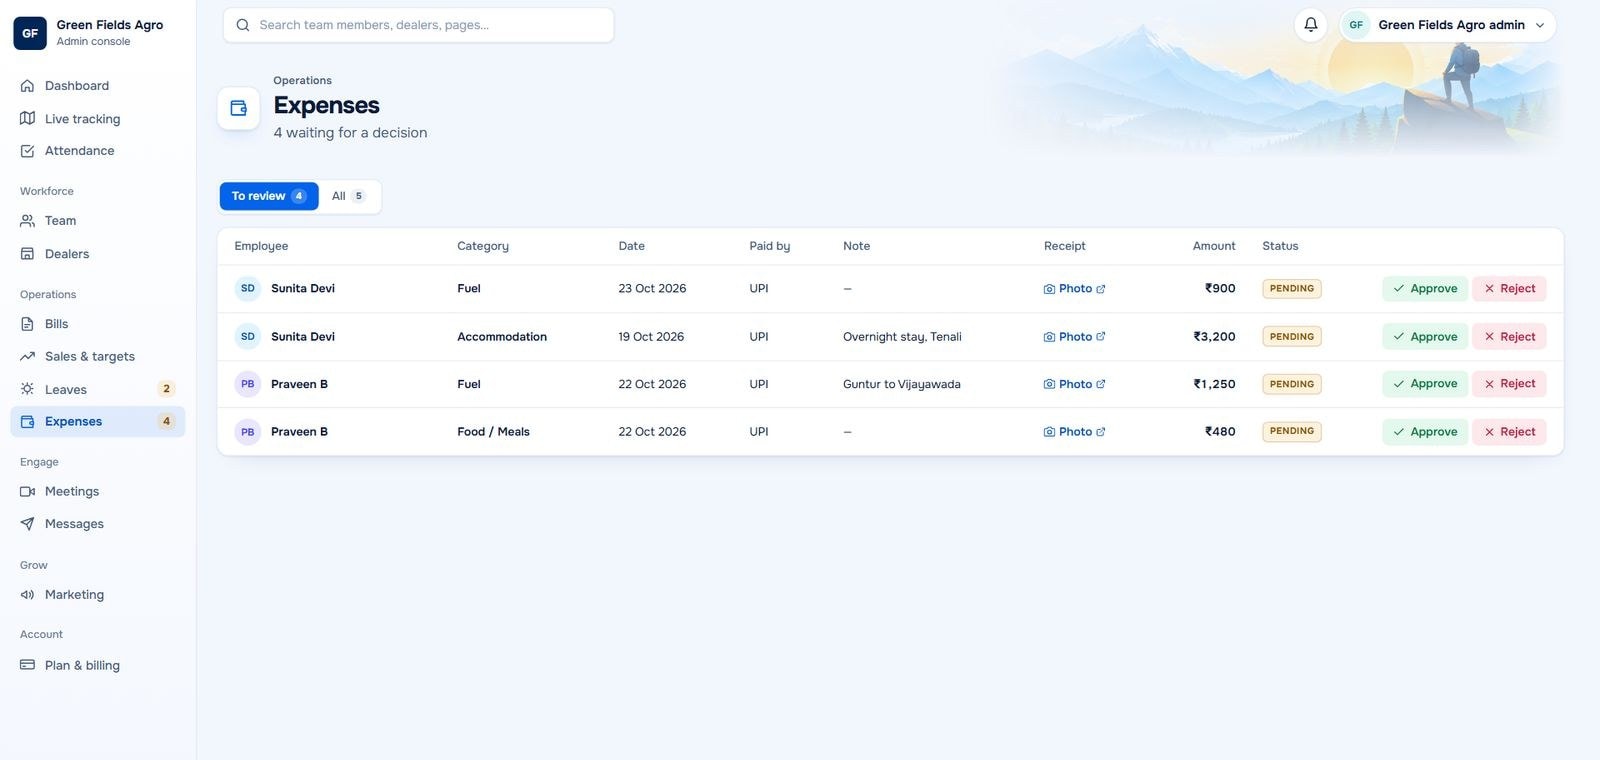Click the Team people icon

point(28,221)
